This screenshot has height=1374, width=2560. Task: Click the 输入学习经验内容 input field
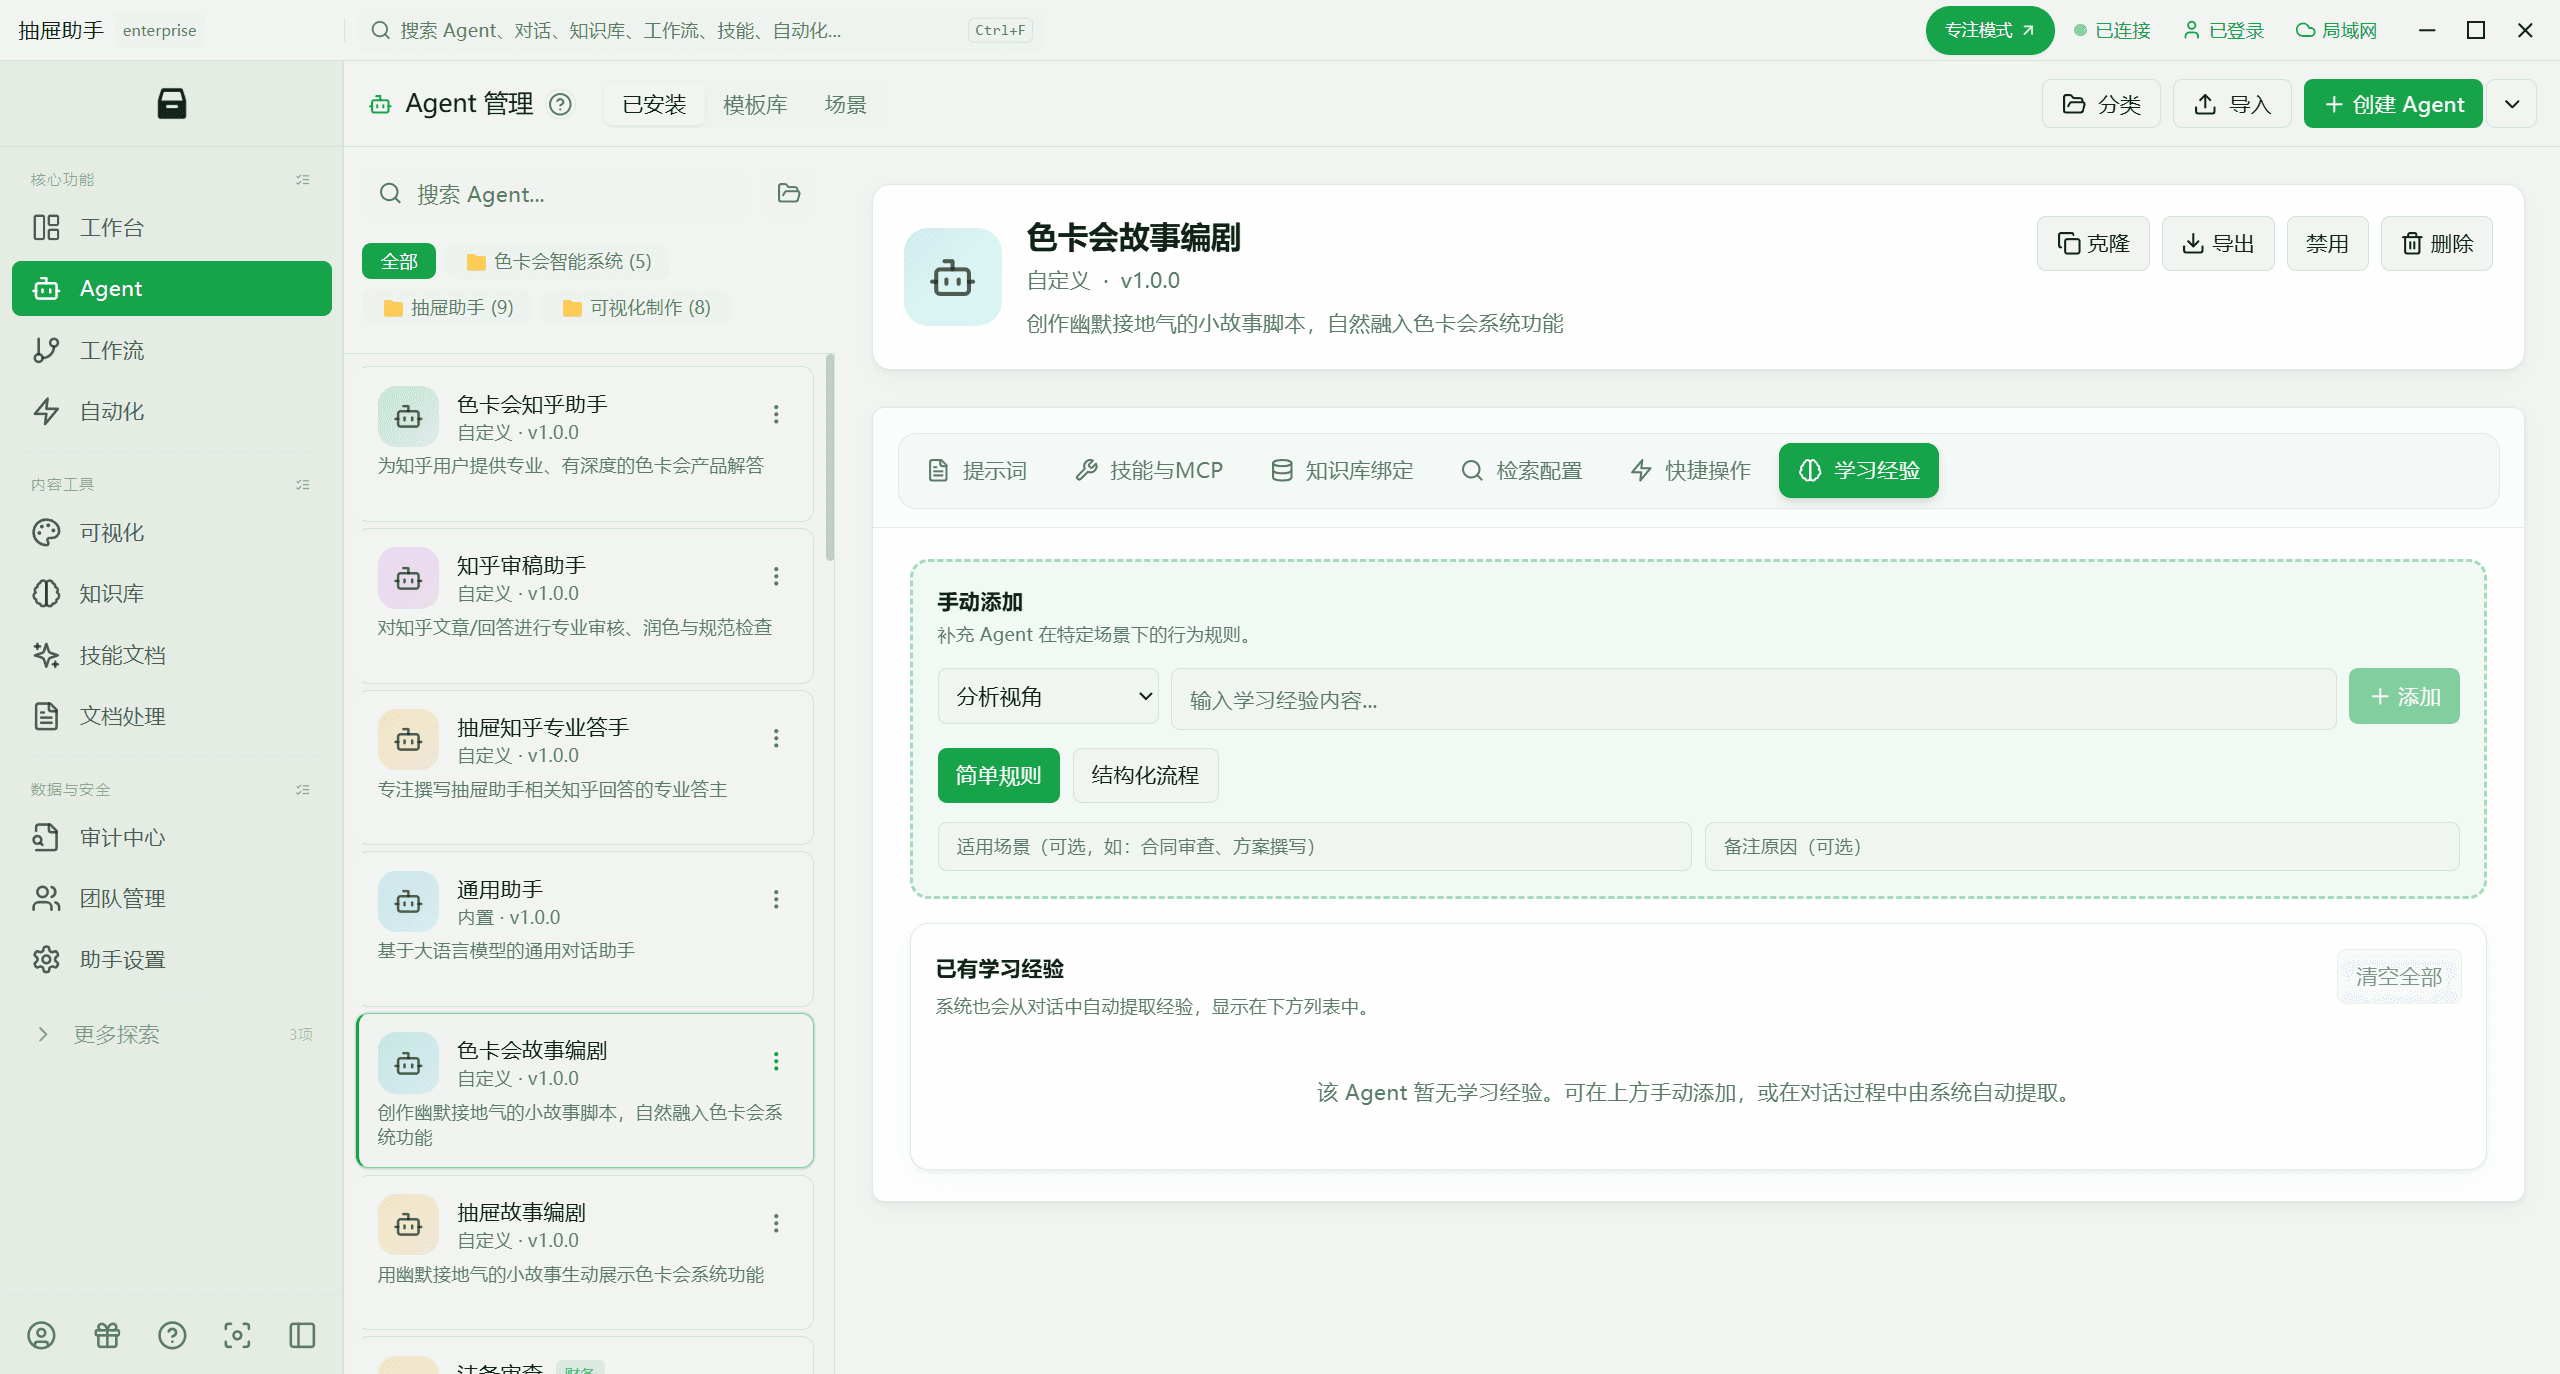1754,699
